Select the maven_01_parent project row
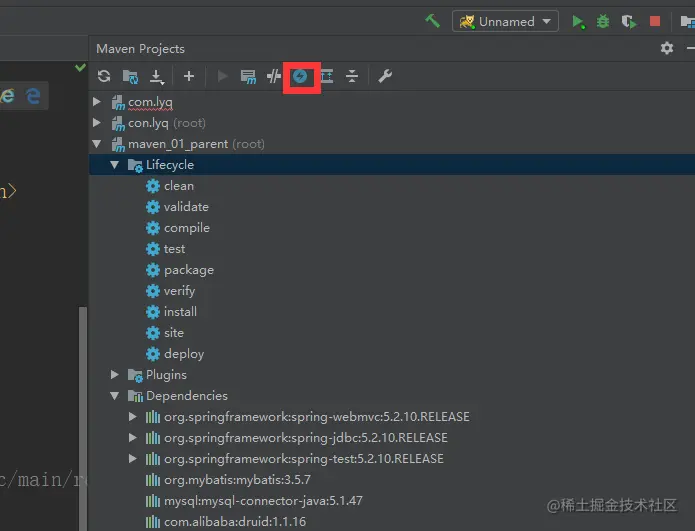This screenshot has width=695, height=531. (392, 144)
